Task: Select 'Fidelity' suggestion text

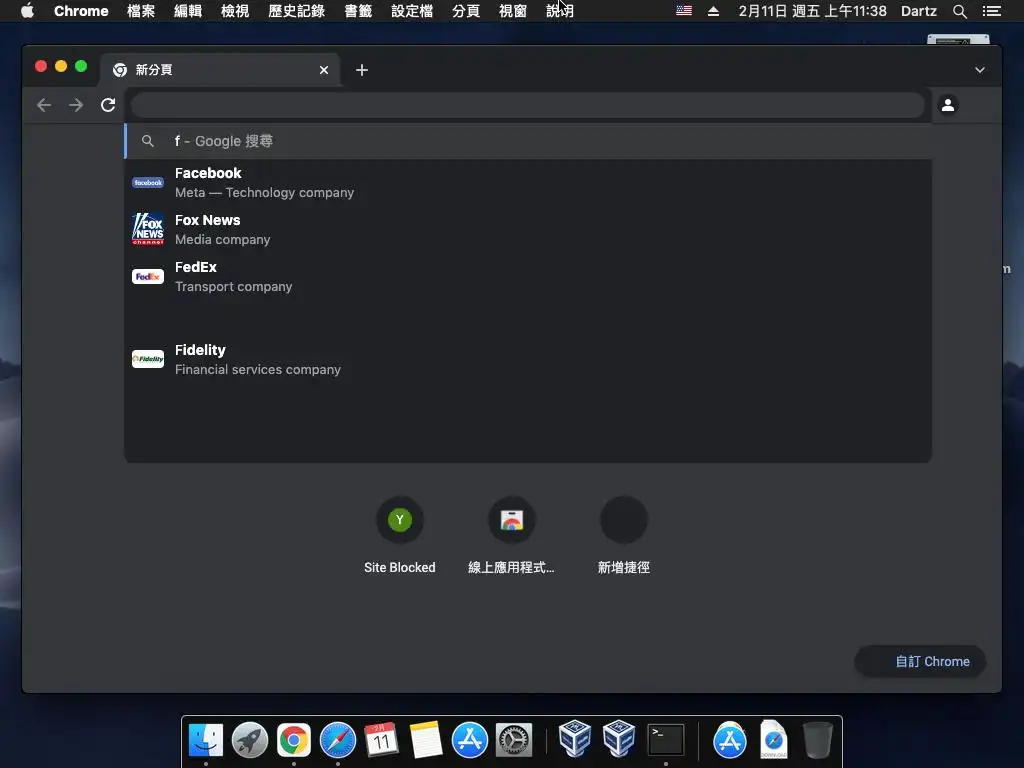Action: click(x=200, y=350)
